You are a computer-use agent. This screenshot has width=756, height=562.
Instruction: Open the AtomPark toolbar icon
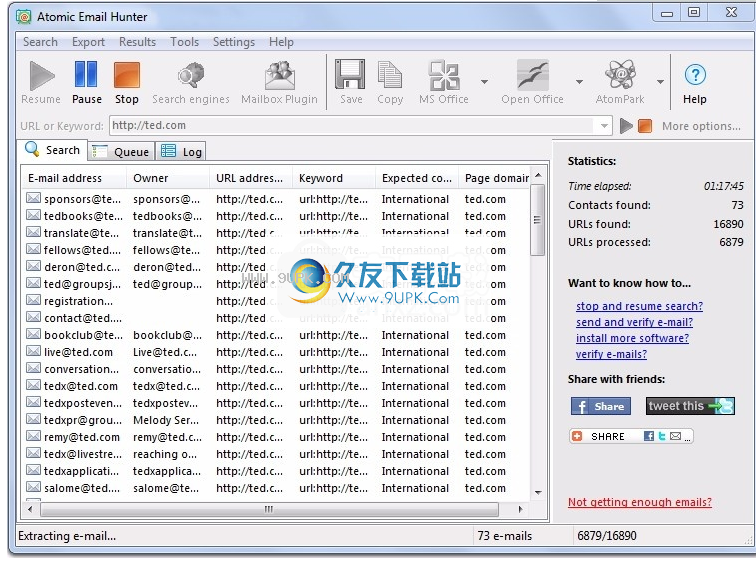(x=621, y=75)
